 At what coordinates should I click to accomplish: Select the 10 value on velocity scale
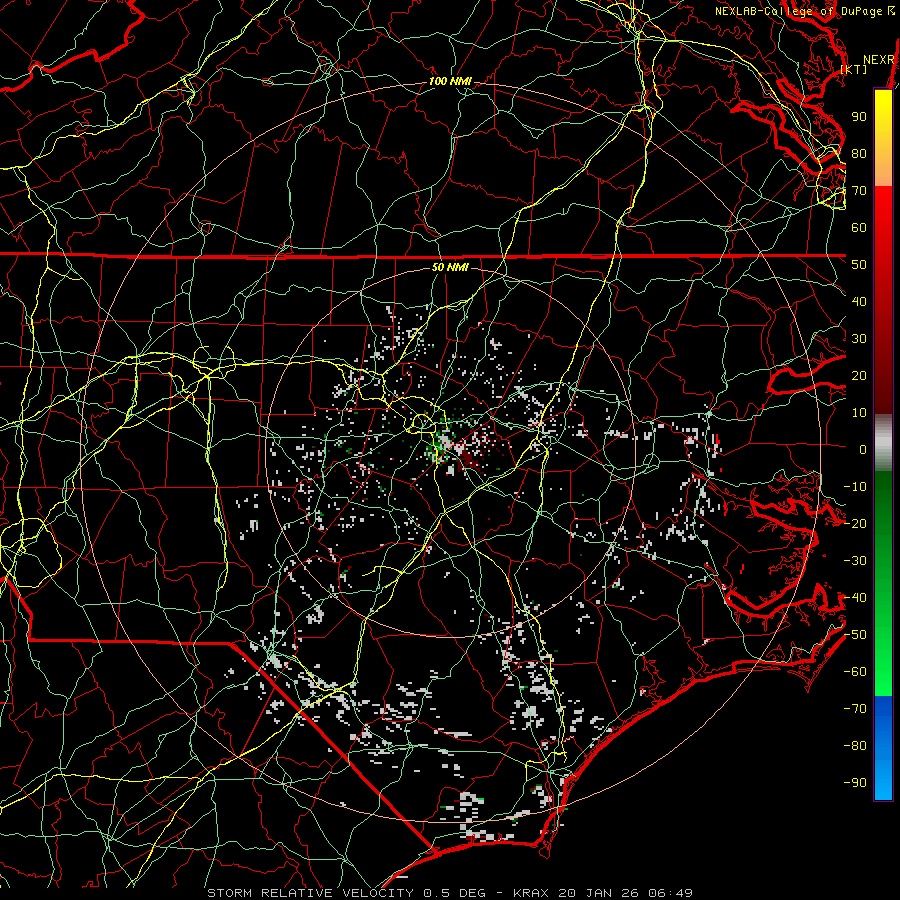tap(859, 413)
